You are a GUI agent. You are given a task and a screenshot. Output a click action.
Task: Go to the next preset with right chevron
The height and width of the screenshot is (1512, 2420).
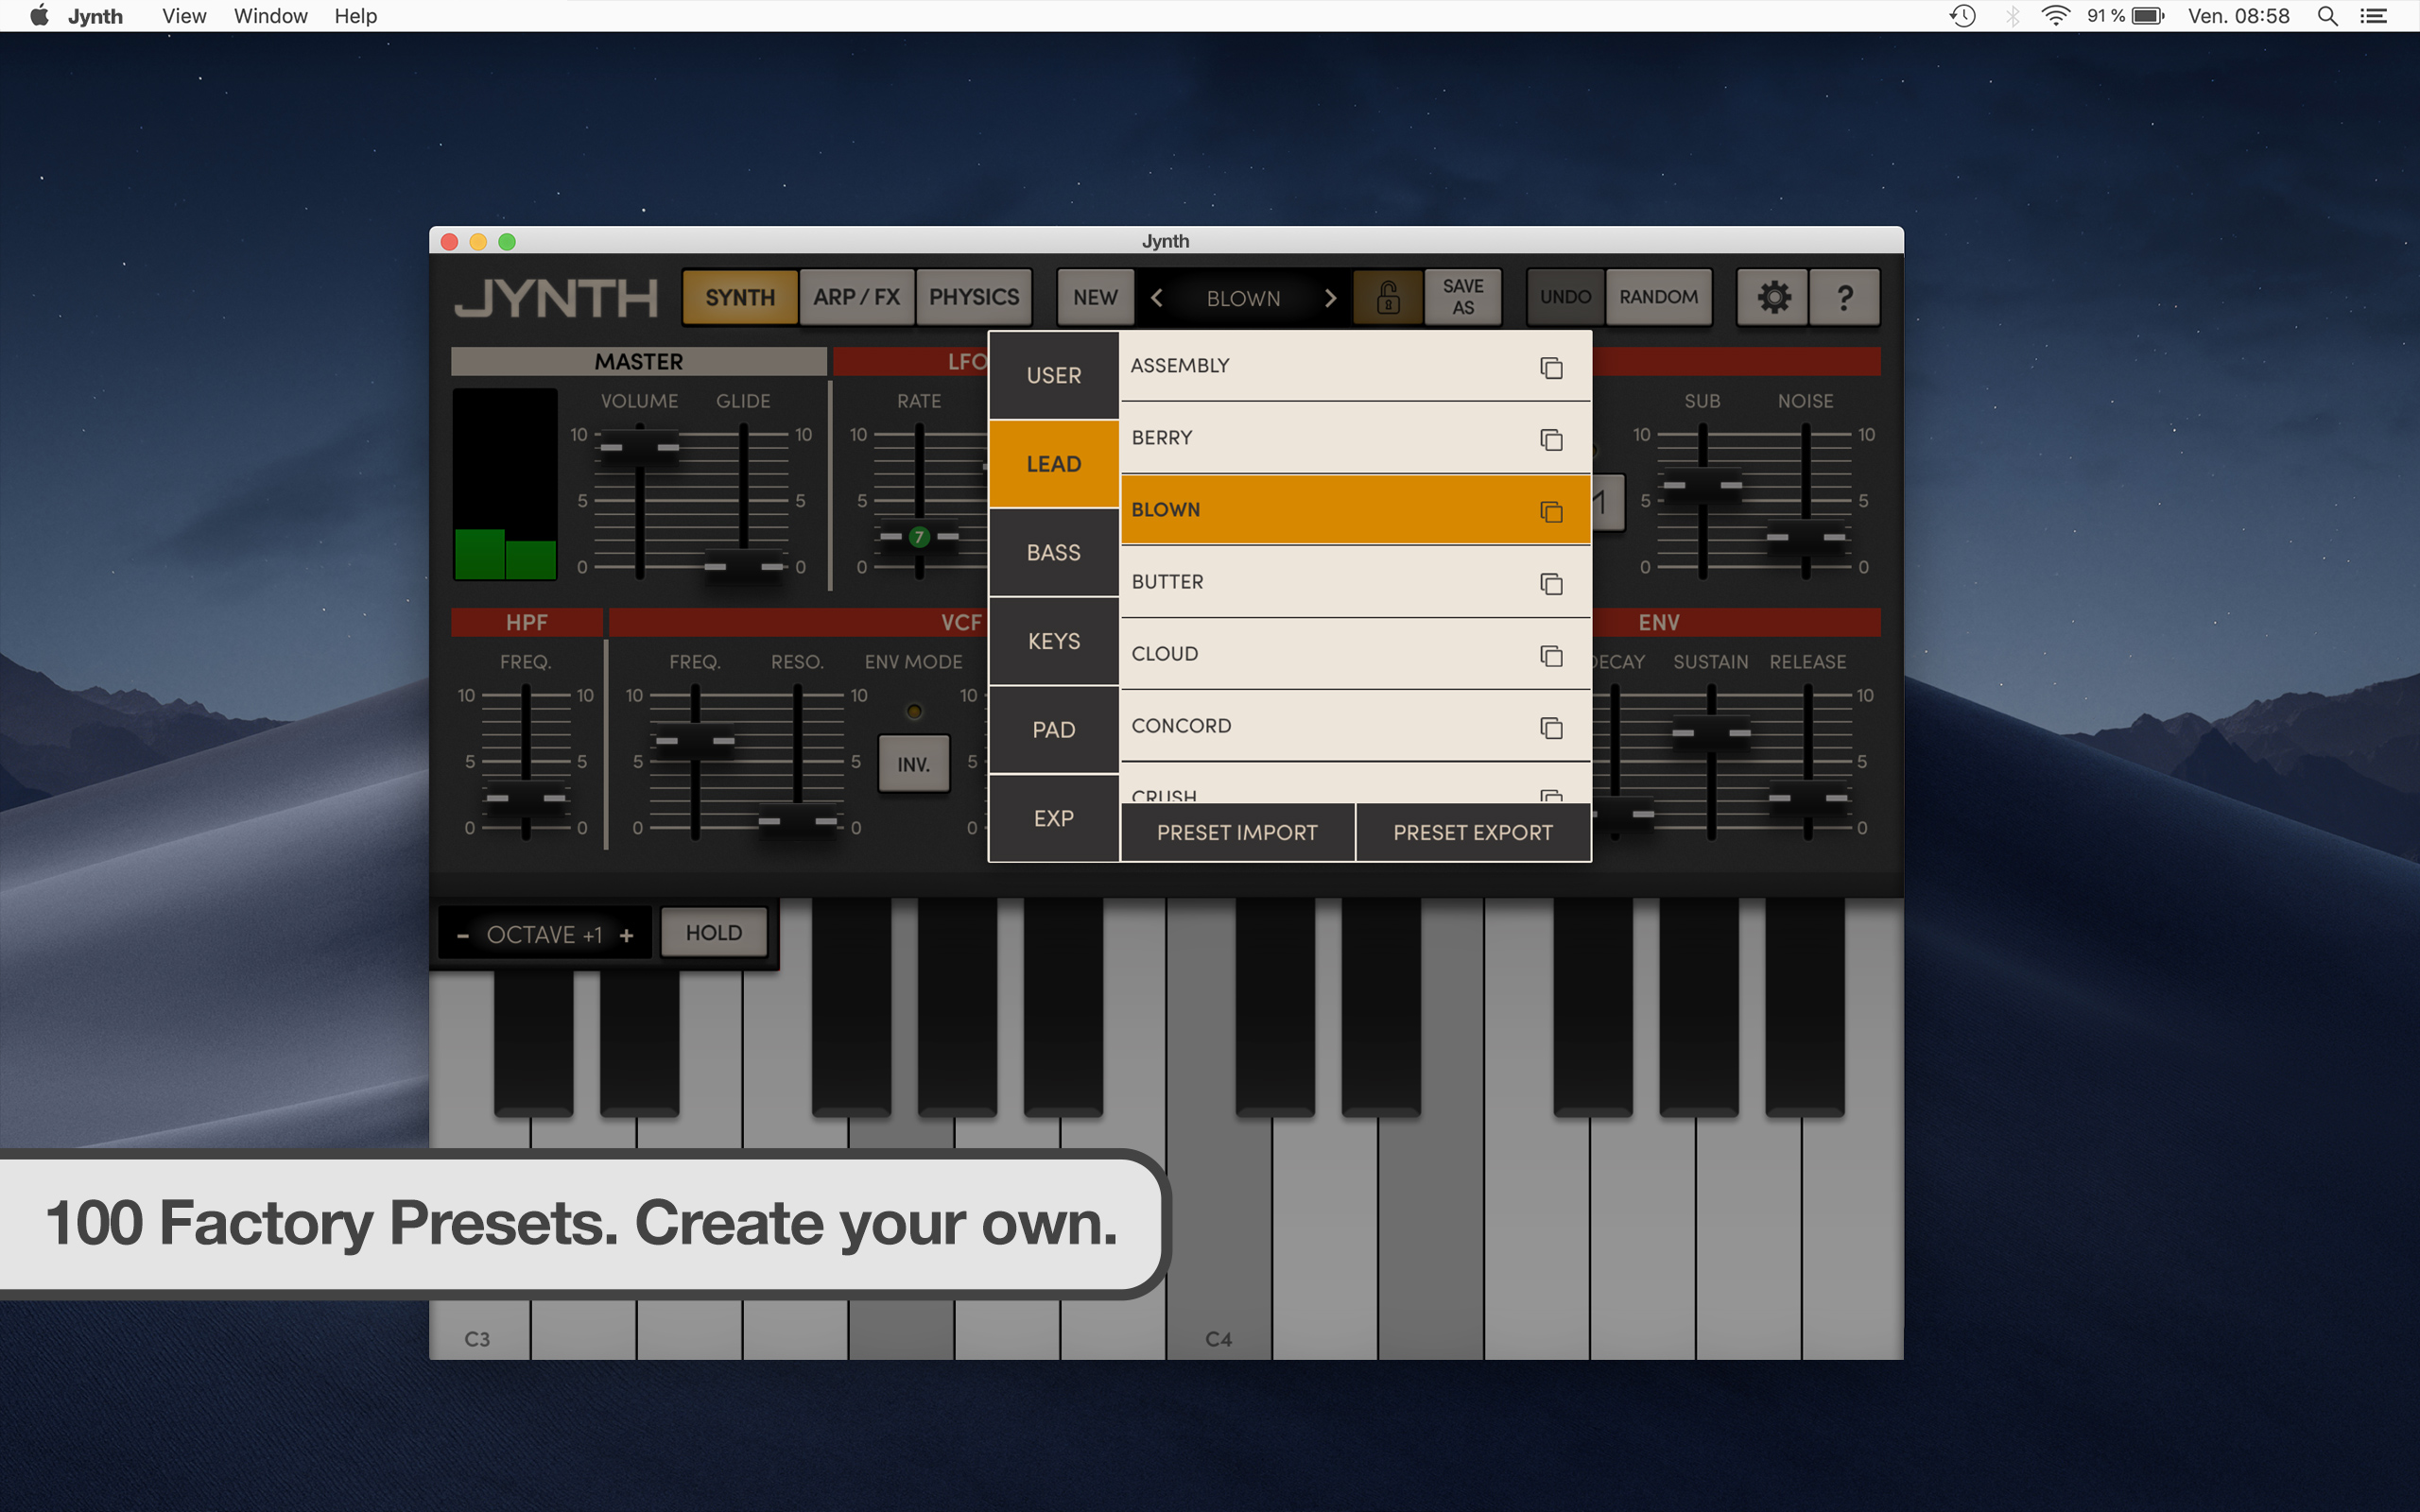(x=1330, y=298)
